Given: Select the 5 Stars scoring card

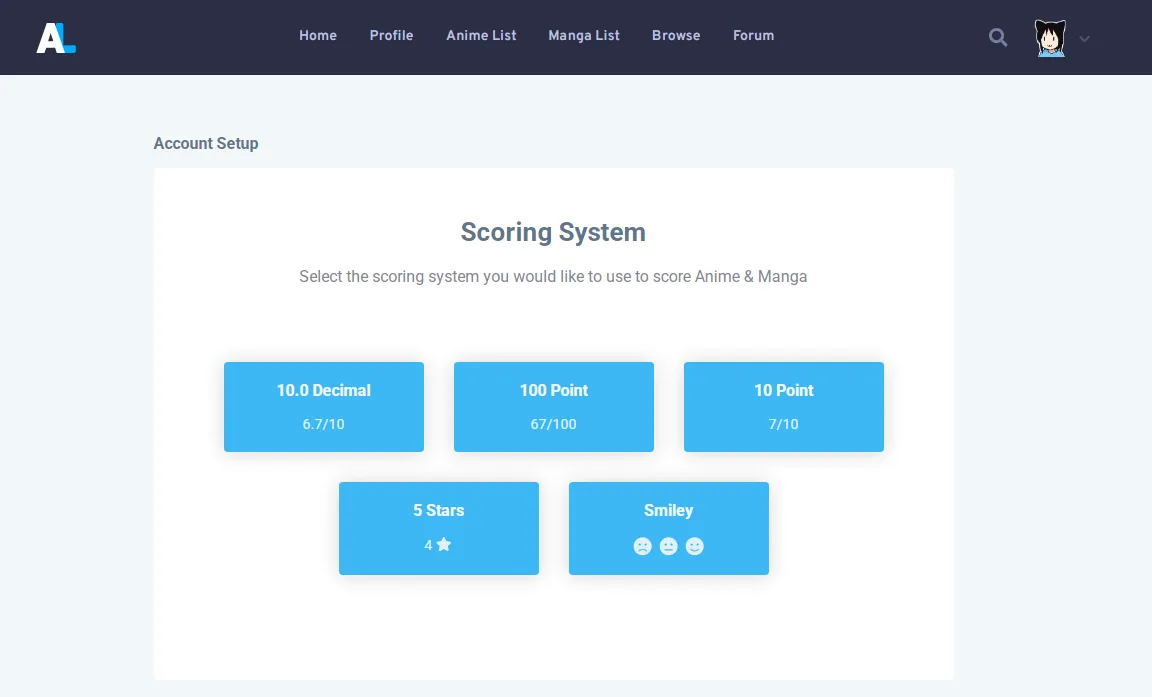Looking at the screenshot, I should [x=439, y=528].
